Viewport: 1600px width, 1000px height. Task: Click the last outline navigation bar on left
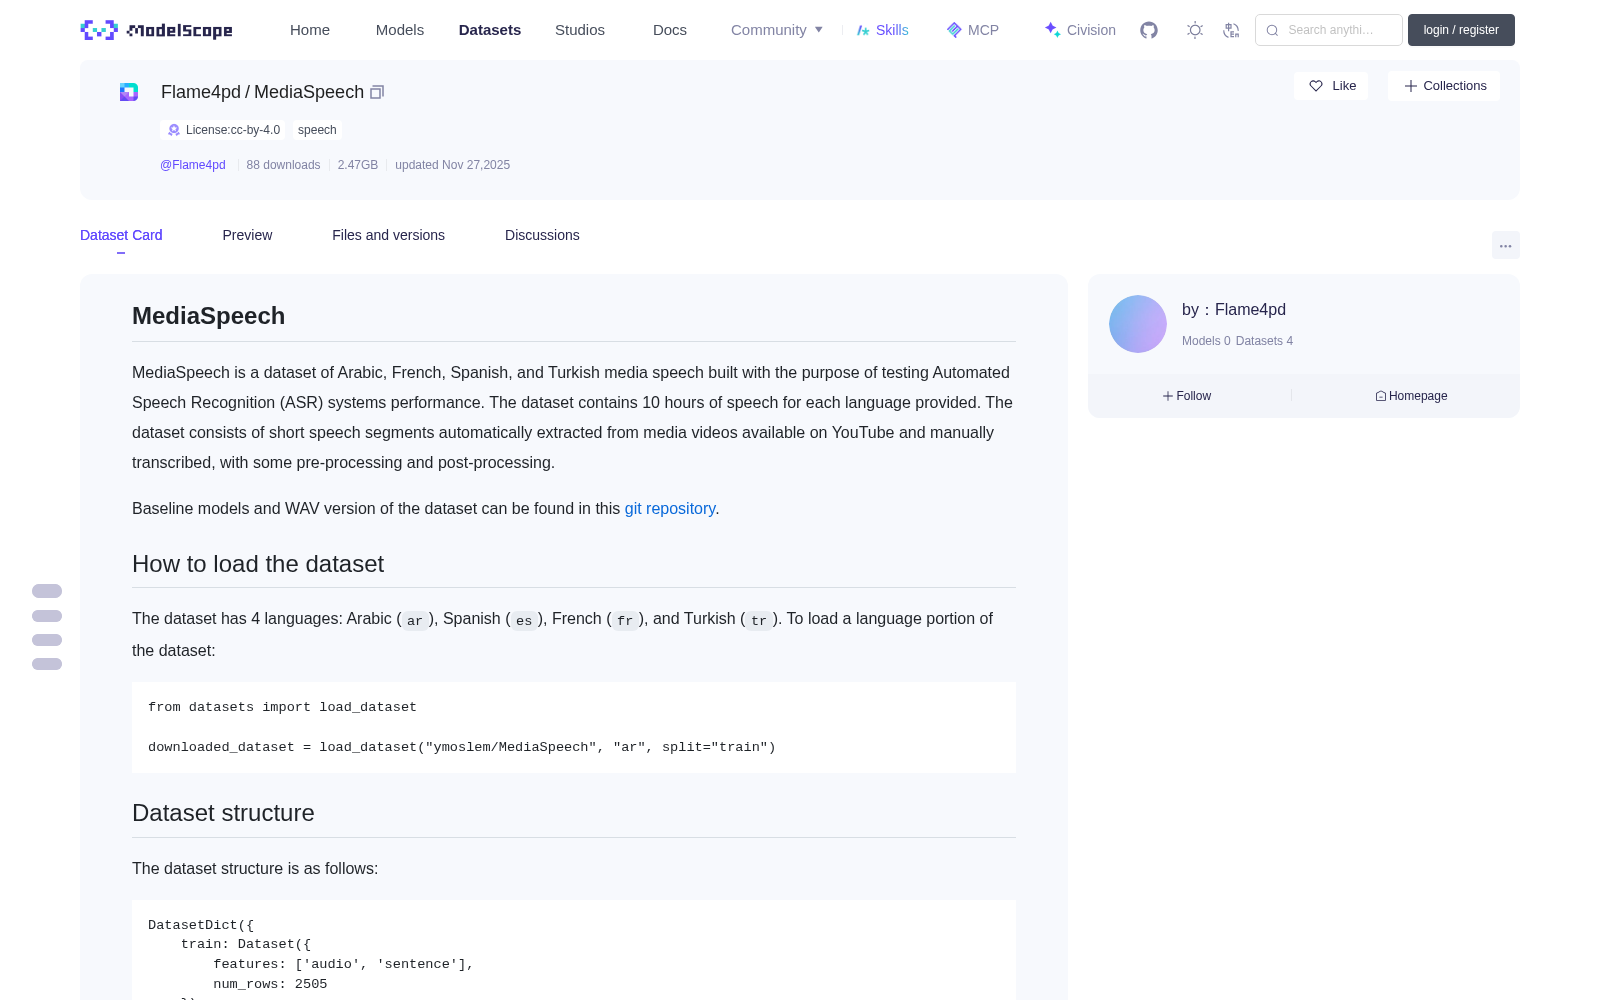click(x=47, y=664)
